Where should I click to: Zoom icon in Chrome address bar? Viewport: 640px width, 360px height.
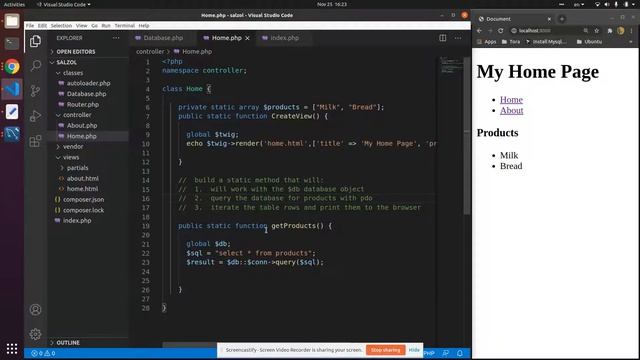tap(586, 31)
